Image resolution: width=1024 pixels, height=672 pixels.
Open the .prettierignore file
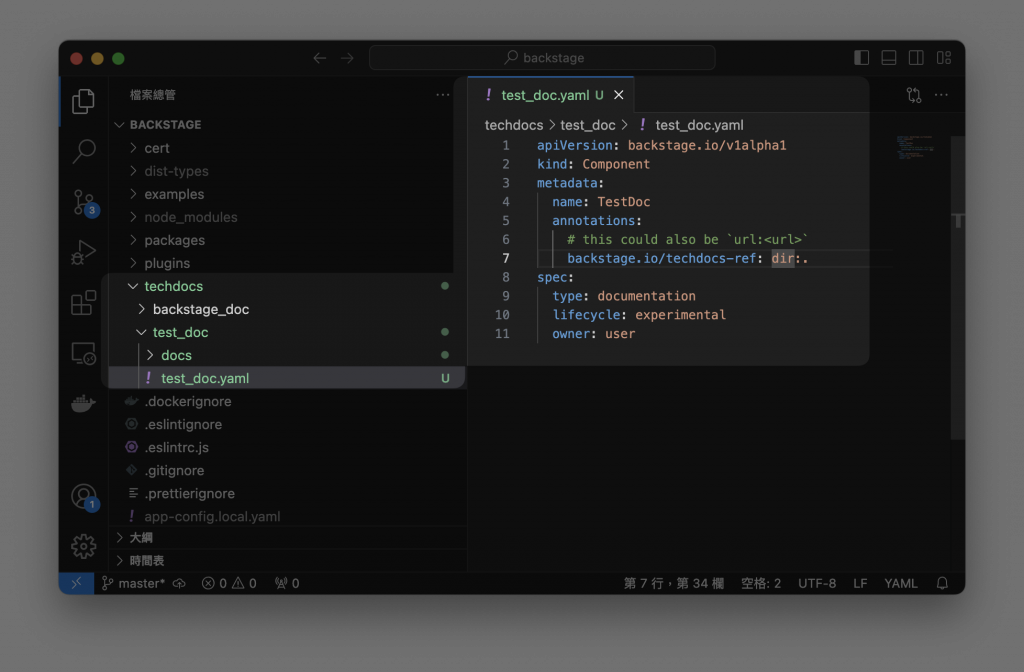287,494
